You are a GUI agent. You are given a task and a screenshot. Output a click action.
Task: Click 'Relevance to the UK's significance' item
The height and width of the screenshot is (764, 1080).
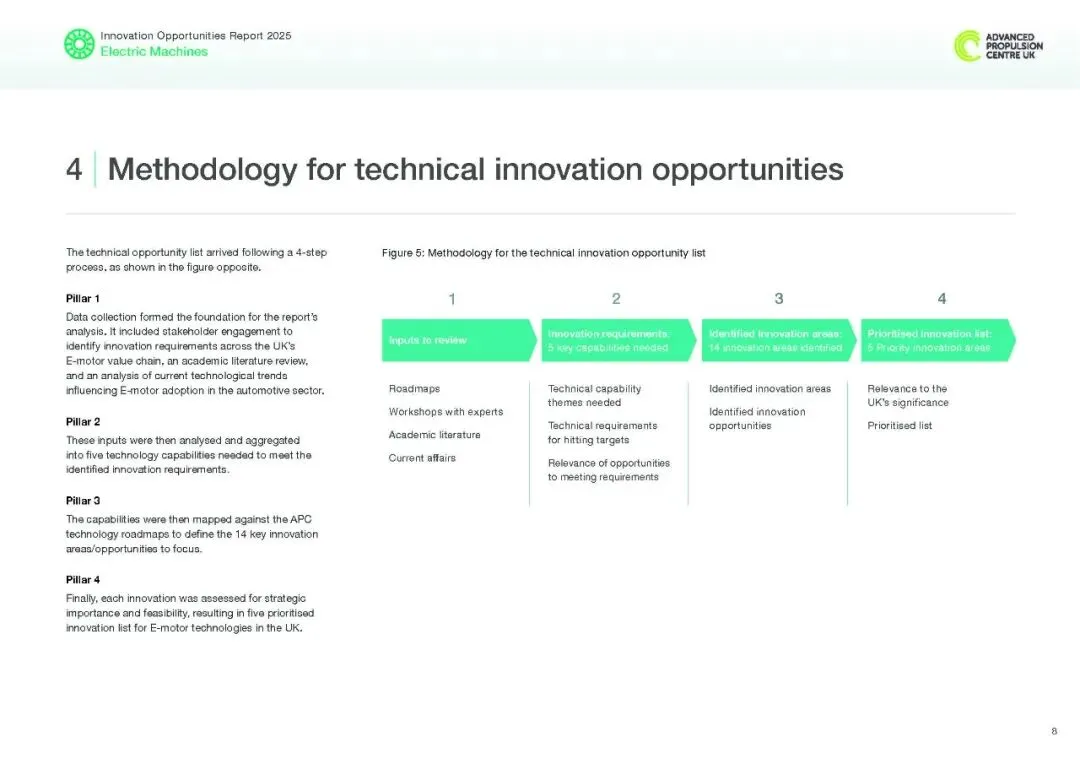click(908, 395)
